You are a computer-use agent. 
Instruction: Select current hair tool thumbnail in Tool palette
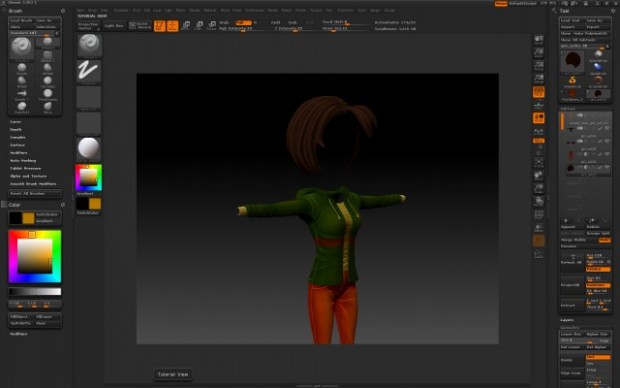point(573,62)
